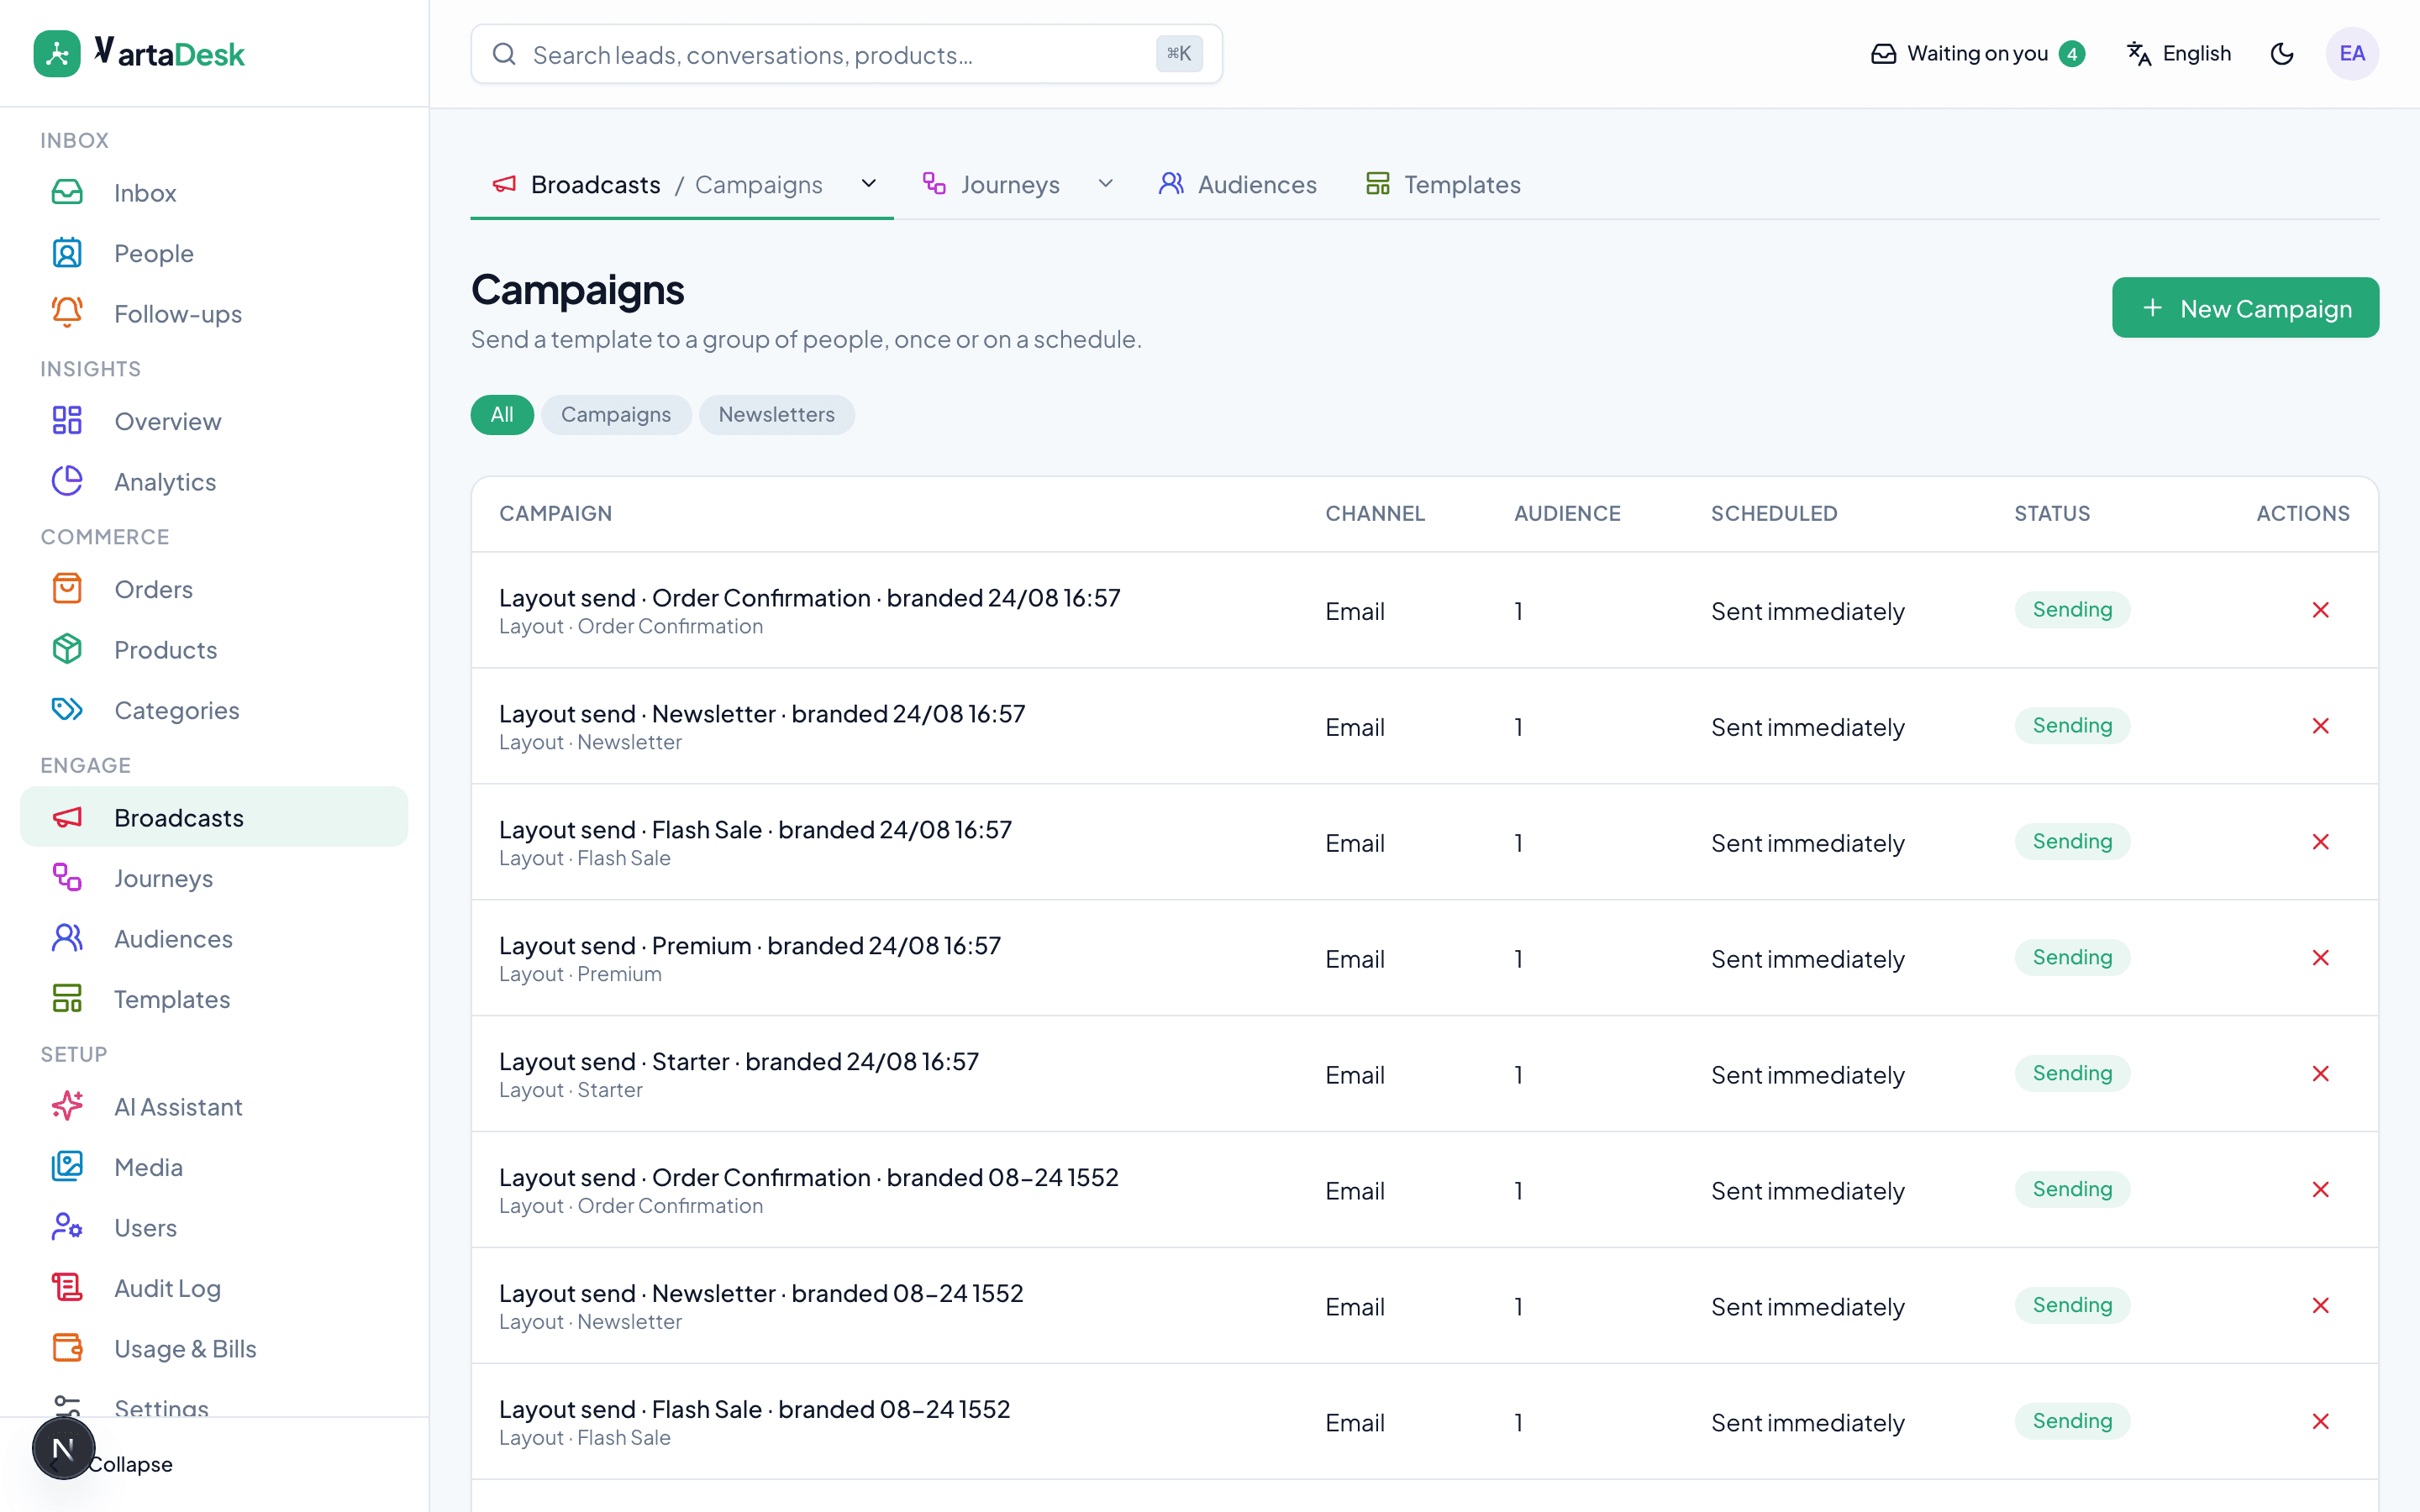Viewport: 2420px width, 1512px height.
Task: Open Audit Log in sidebar
Action: 214,1288
